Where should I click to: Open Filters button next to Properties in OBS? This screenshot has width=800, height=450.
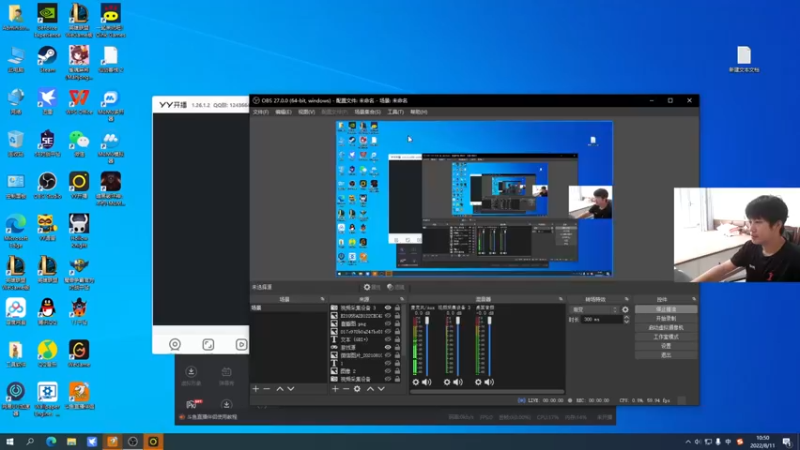[x=395, y=287]
